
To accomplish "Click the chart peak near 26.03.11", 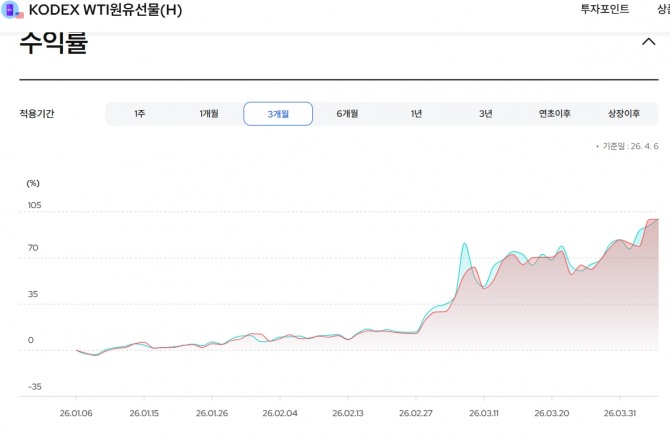I will pyautogui.click(x=465, y=244).
